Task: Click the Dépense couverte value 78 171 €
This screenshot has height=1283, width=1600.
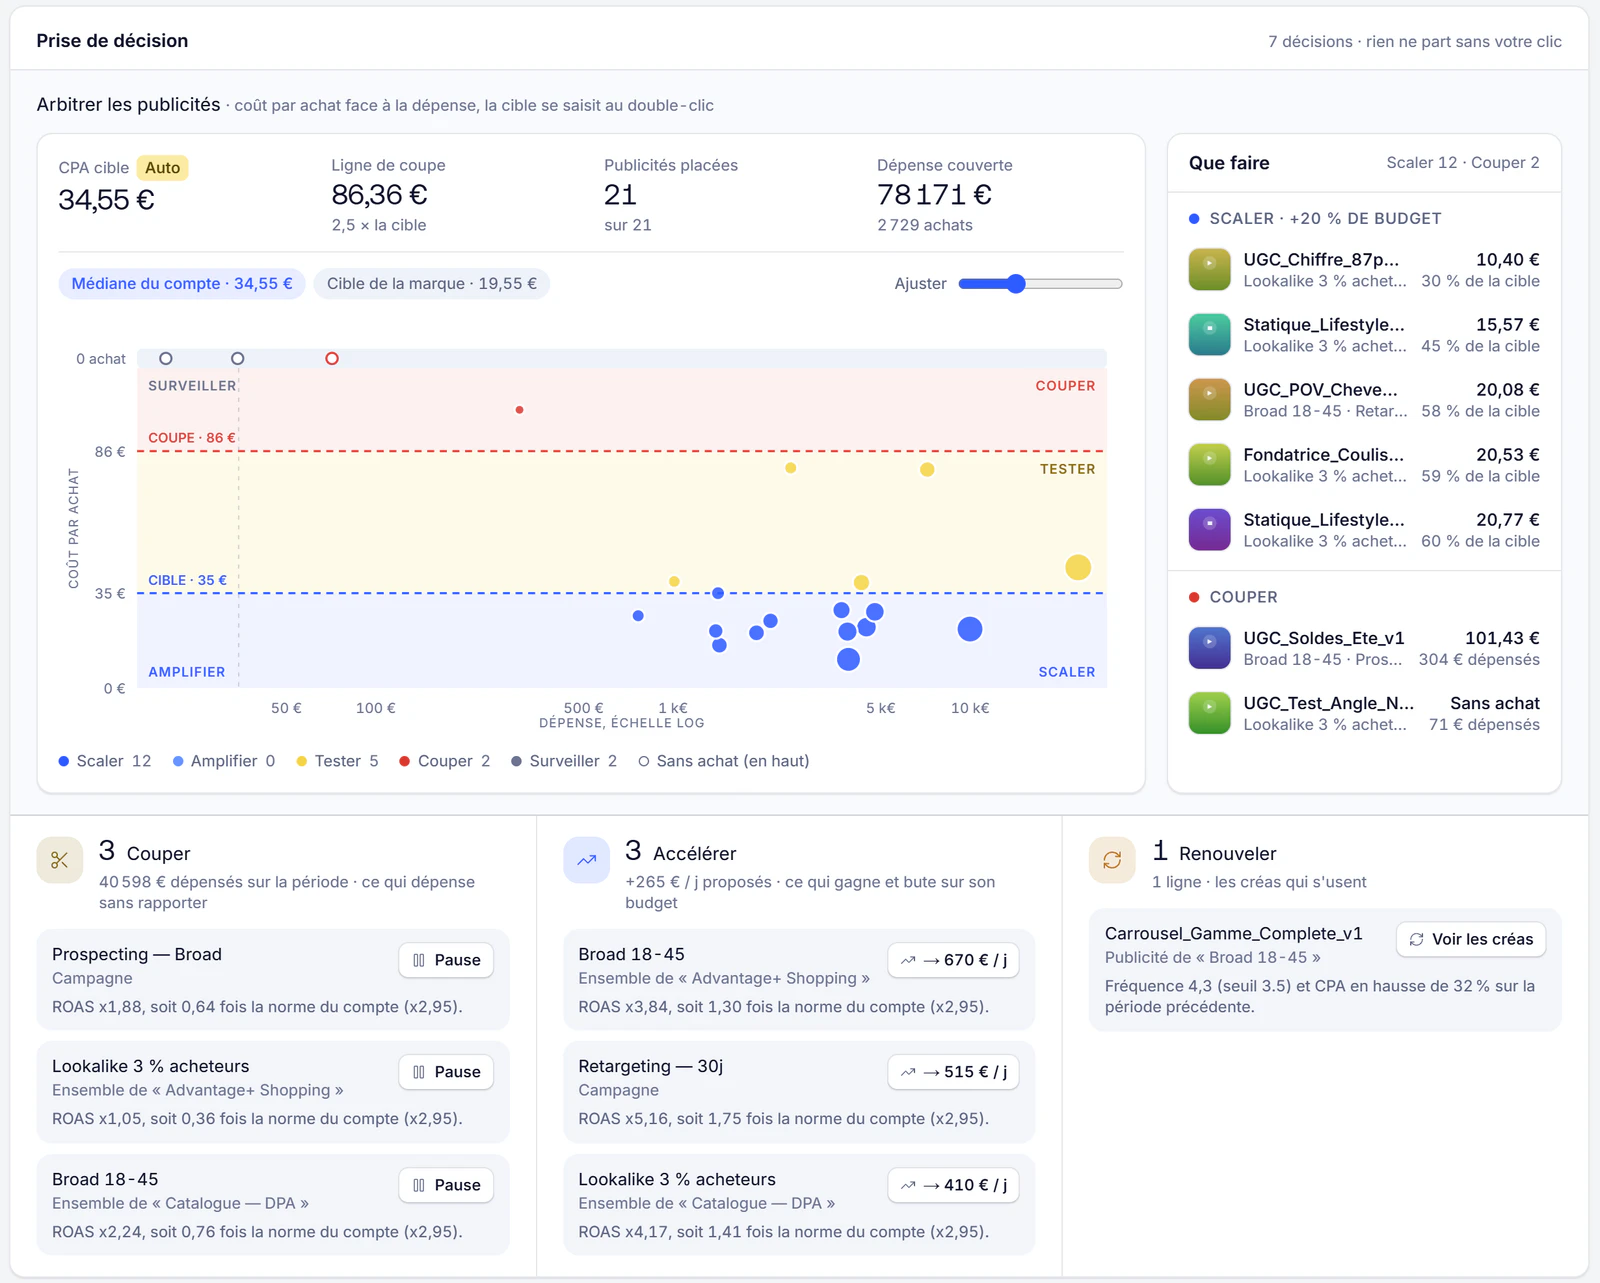Action: (935, 195)
